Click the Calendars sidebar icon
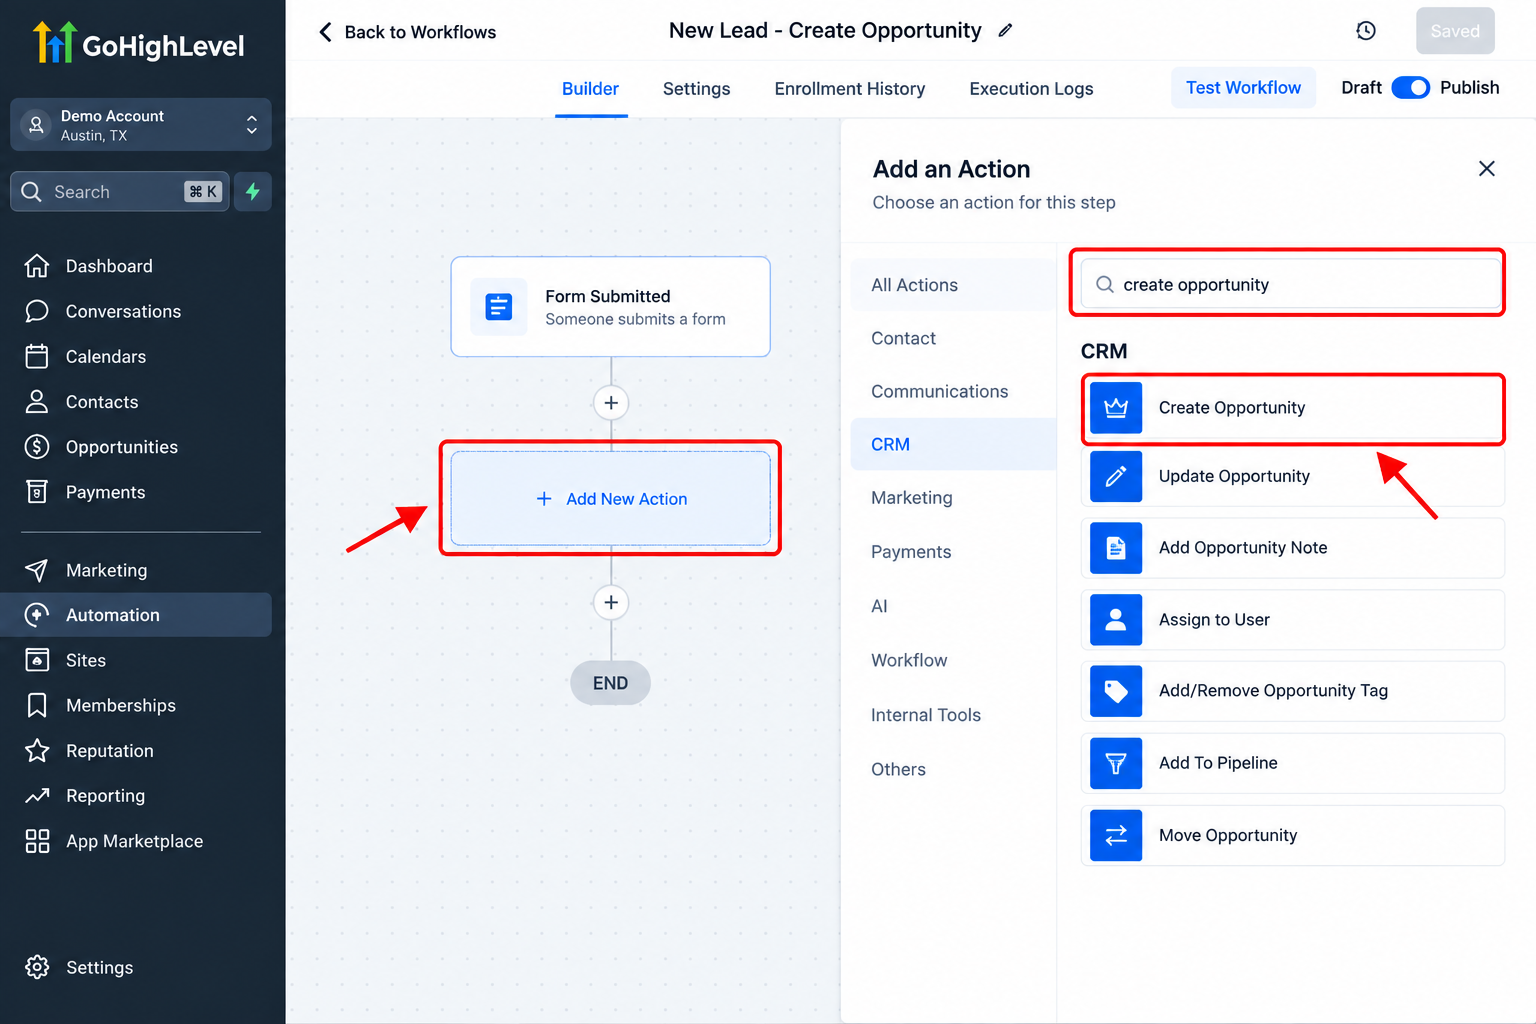 point(37,356)
